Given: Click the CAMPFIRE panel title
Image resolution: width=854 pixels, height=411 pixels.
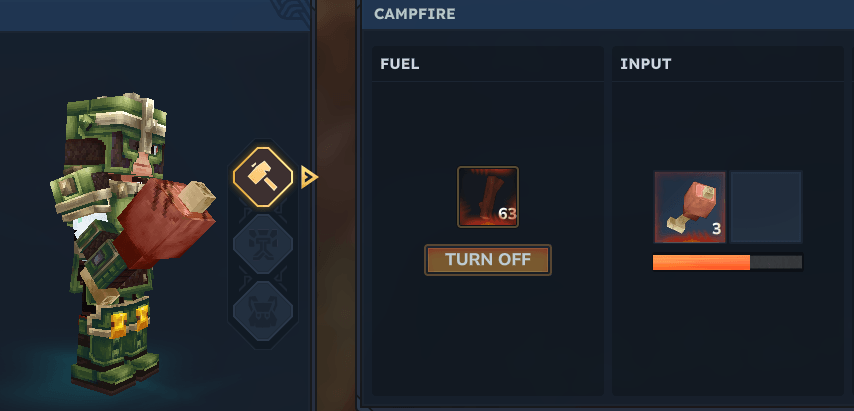Looking at the screenshot, I should [x=414, y=14].
